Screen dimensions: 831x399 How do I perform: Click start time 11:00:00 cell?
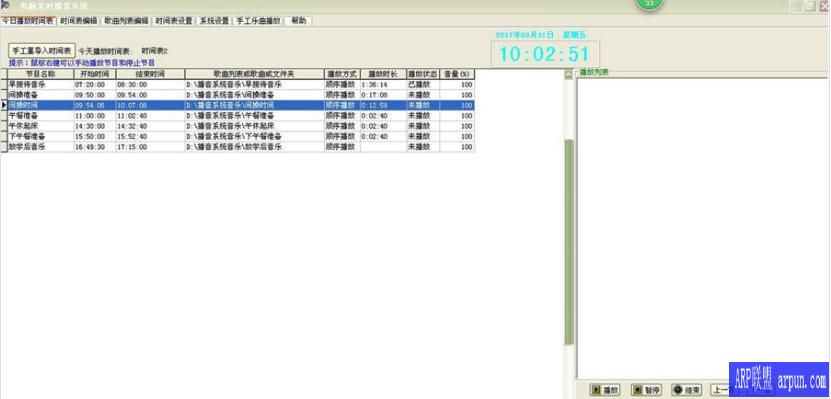pos(95,116)
